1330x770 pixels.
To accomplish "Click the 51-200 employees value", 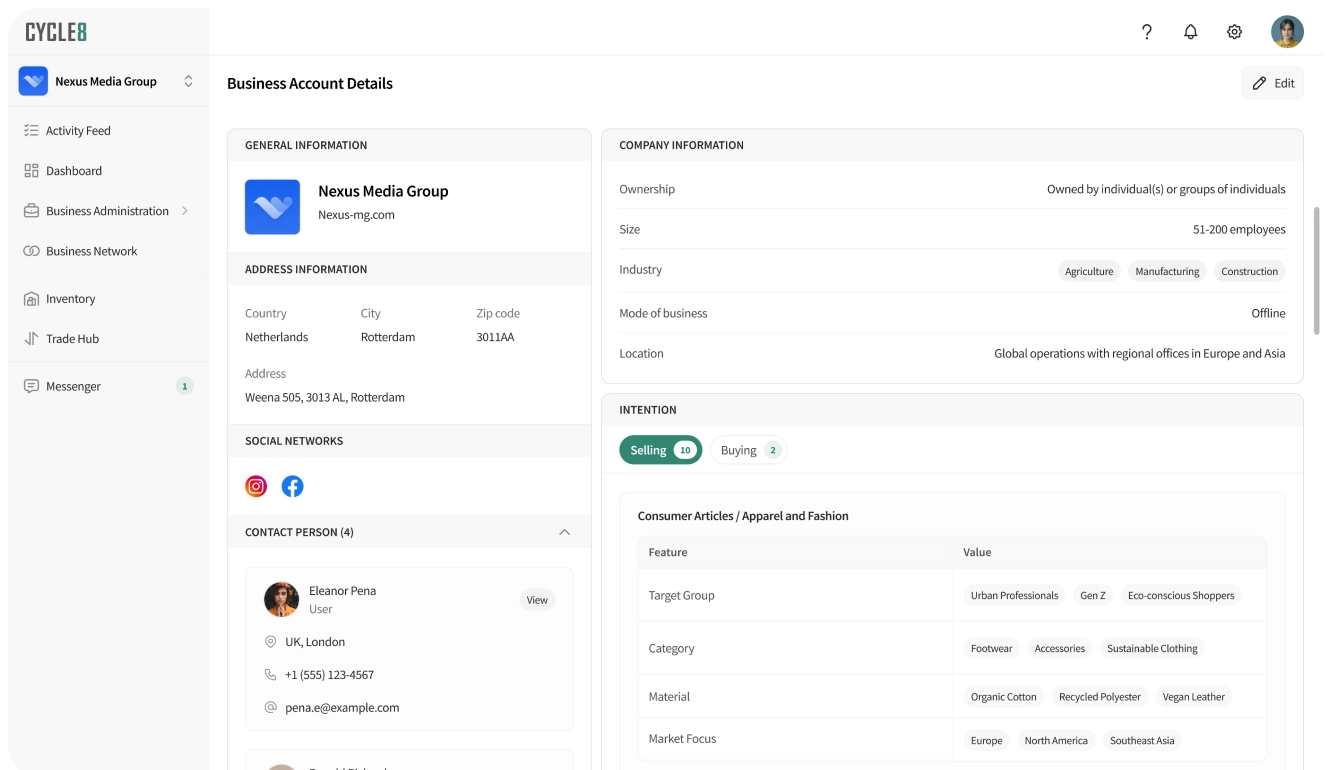I will [1239, 229].
